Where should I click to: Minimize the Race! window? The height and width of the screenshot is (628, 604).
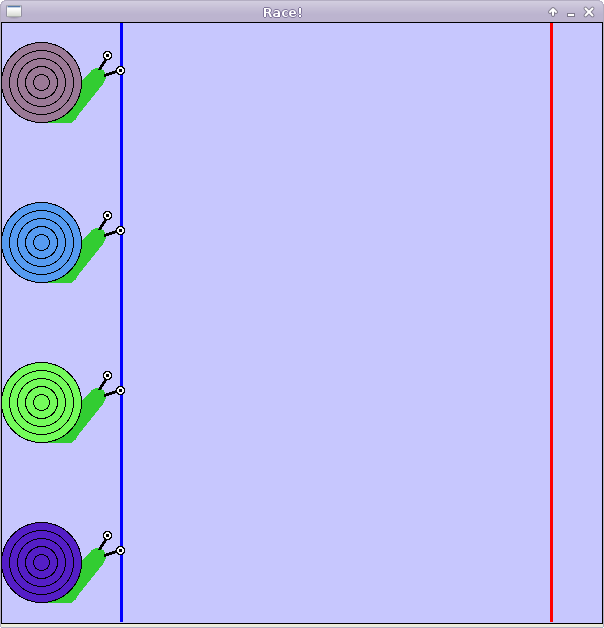571,12
